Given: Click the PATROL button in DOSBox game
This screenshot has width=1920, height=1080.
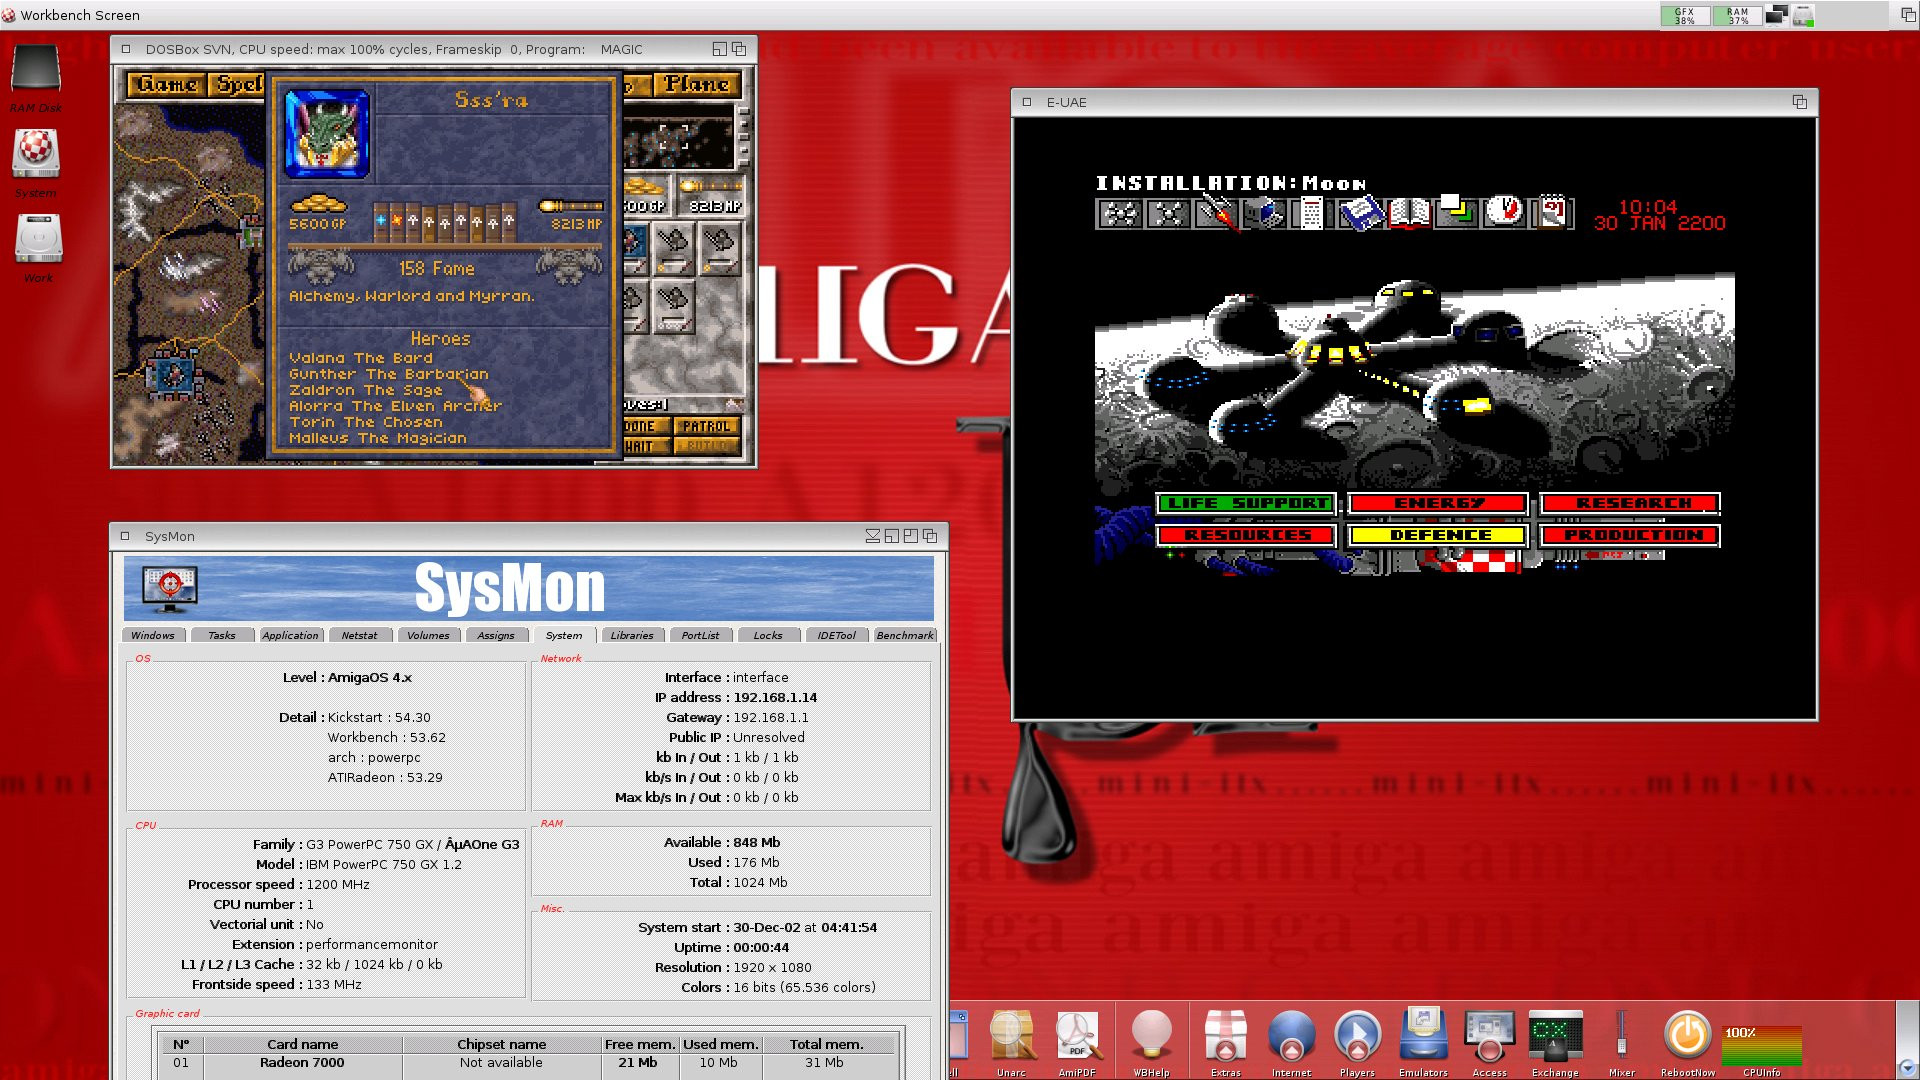Looking at the screenshot, I should (x=706, y=426).
